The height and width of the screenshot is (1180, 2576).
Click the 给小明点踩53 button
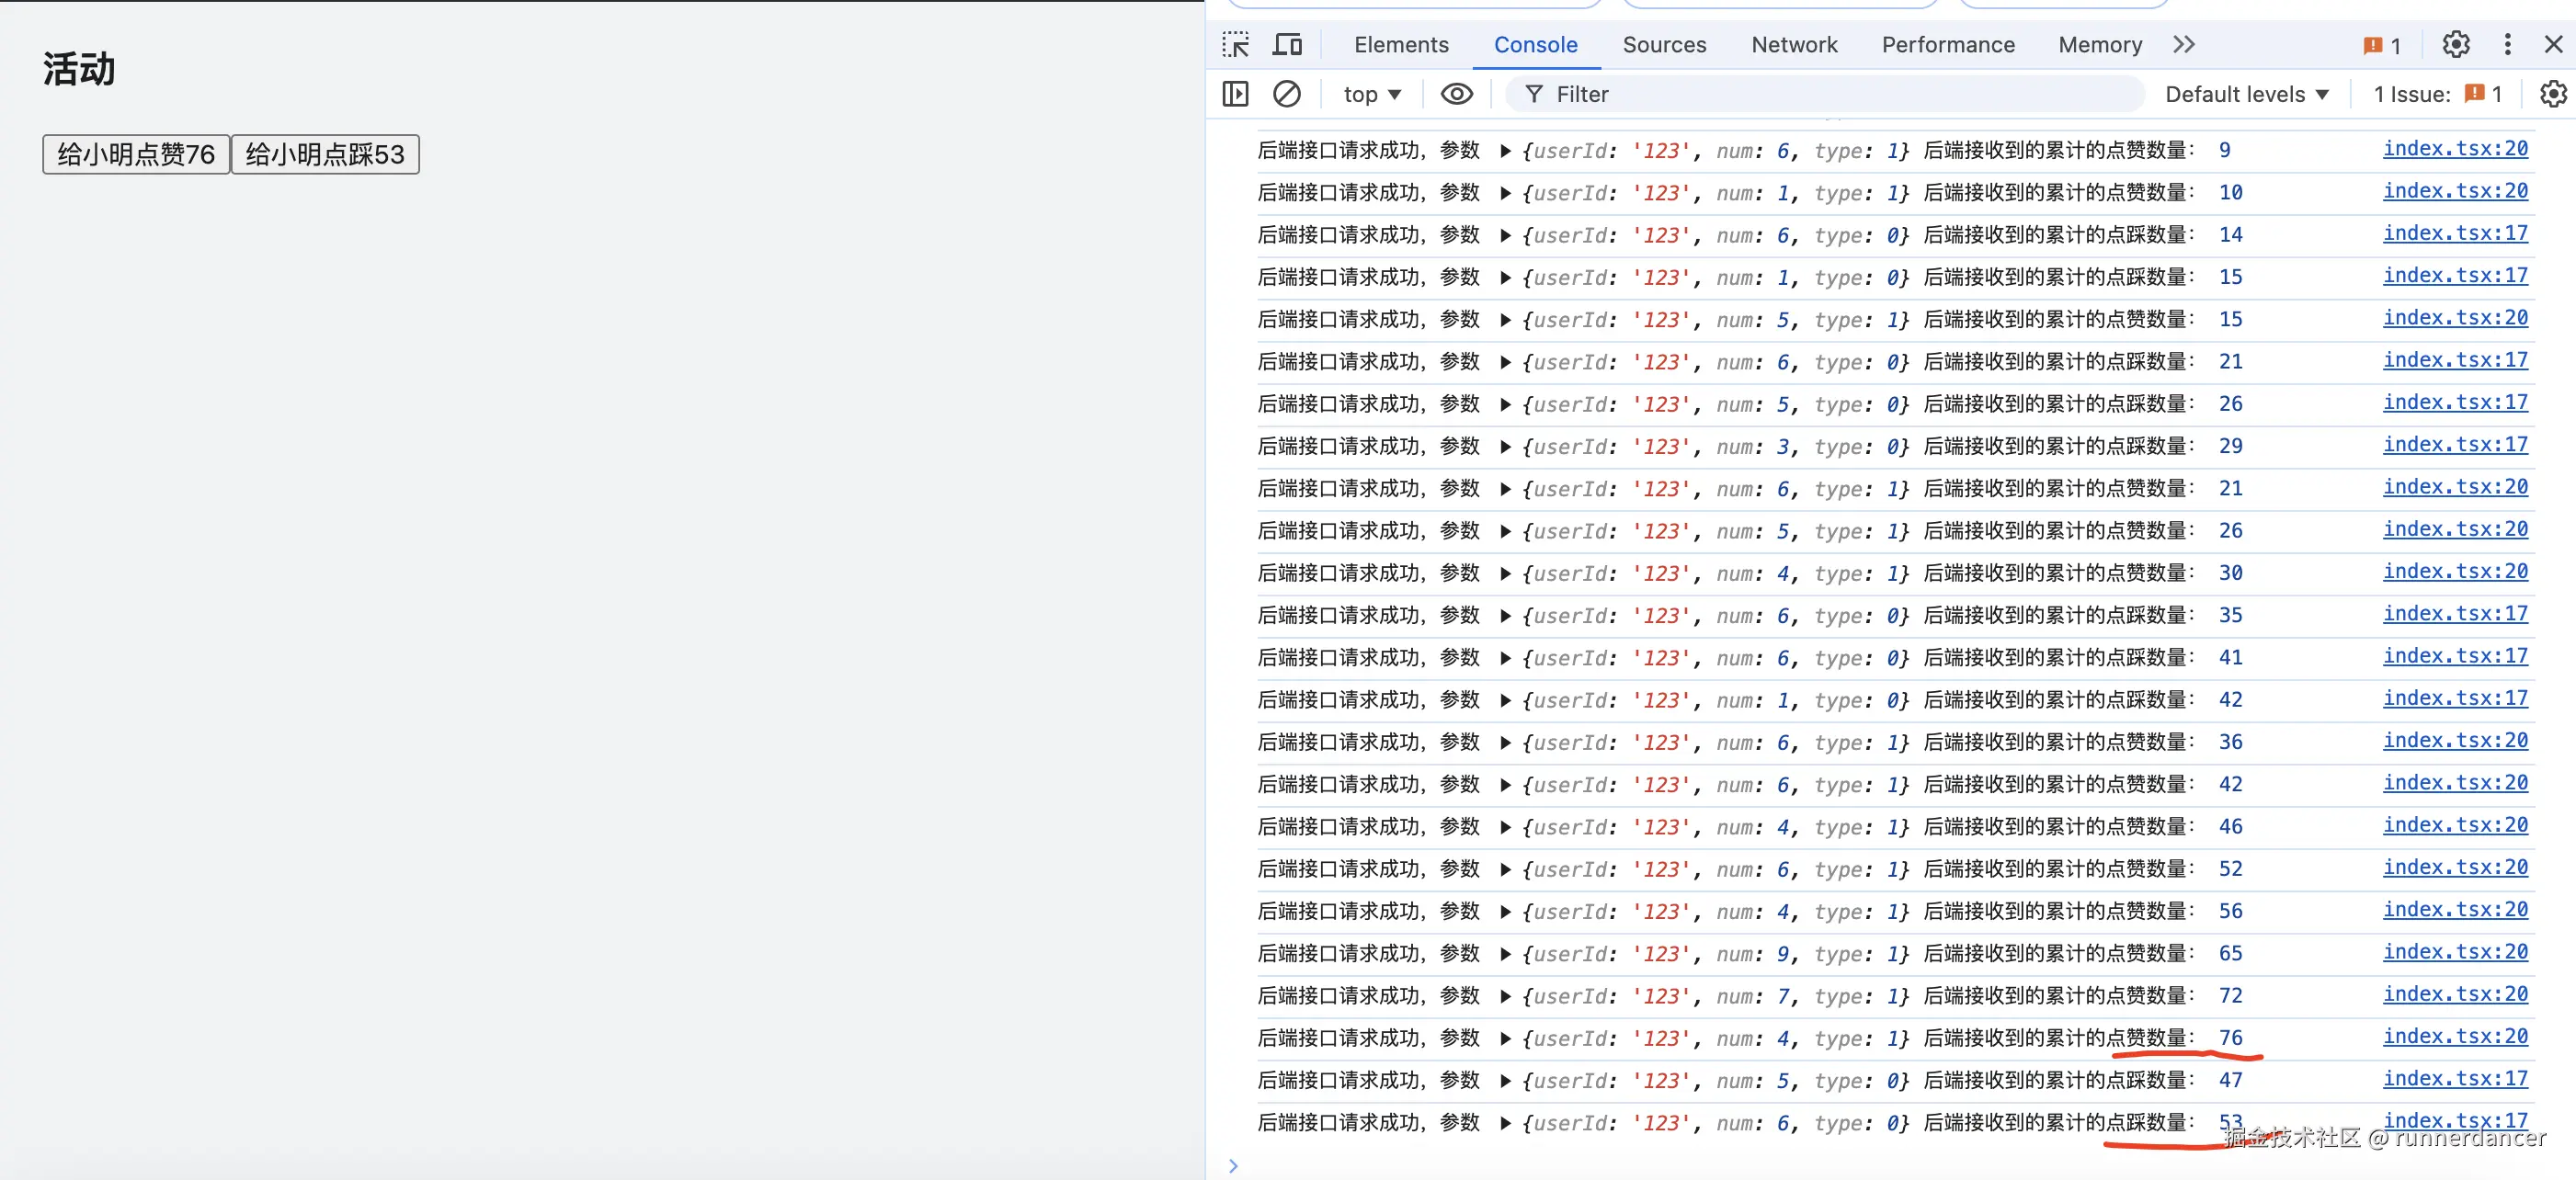click(325, 154)
